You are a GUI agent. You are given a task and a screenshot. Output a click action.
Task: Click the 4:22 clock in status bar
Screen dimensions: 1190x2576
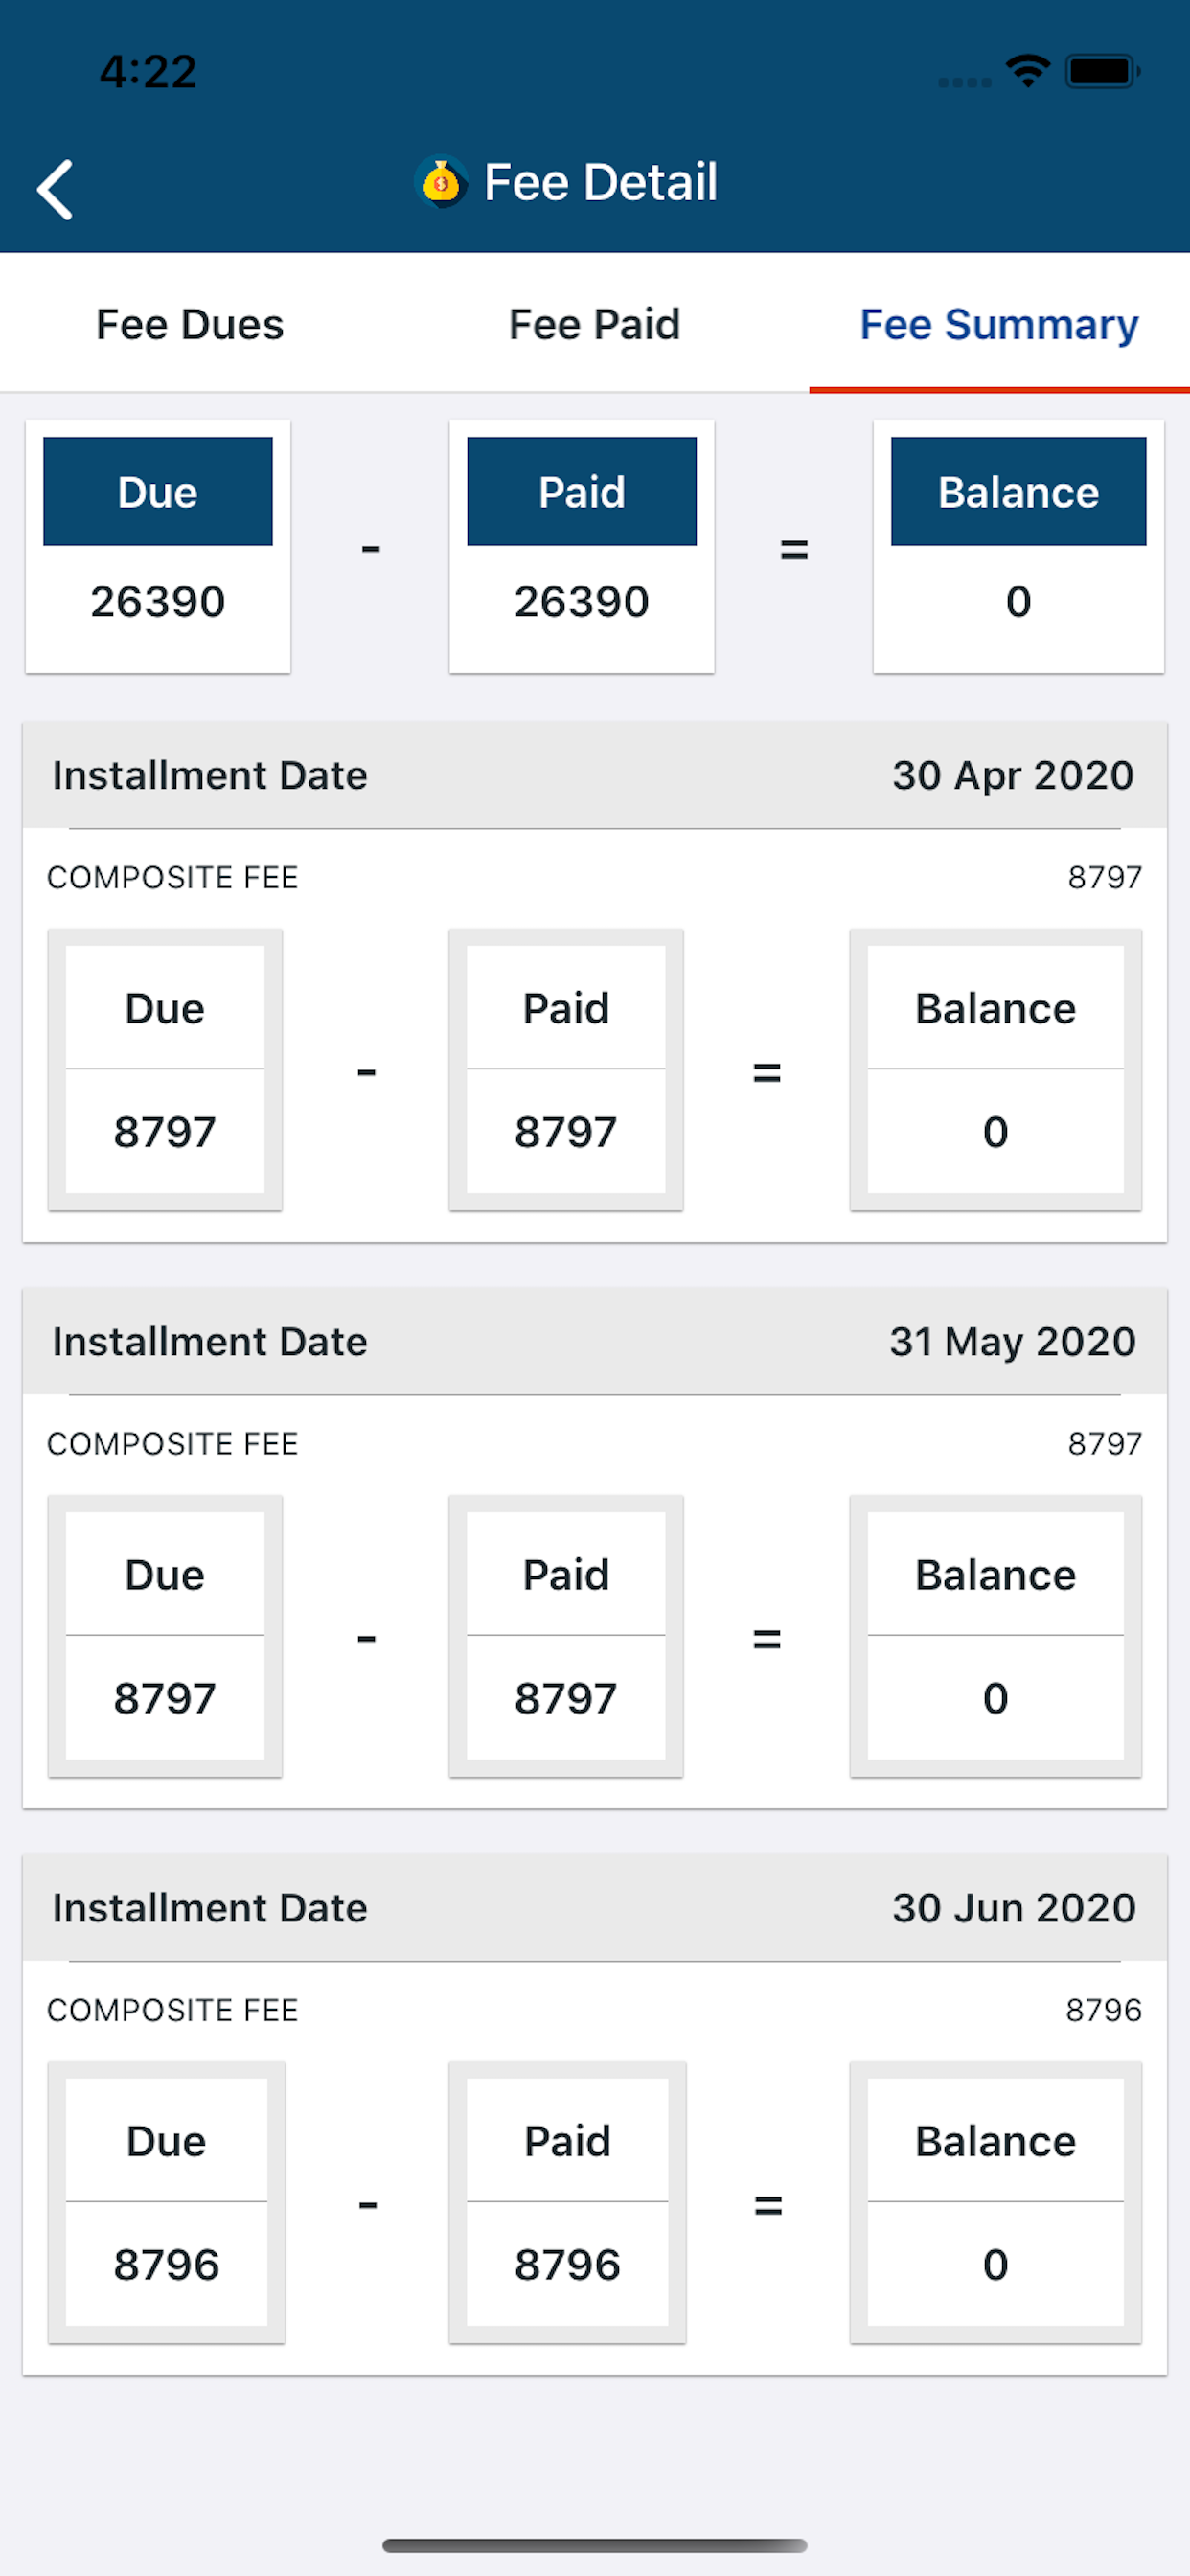click(148, 71)
